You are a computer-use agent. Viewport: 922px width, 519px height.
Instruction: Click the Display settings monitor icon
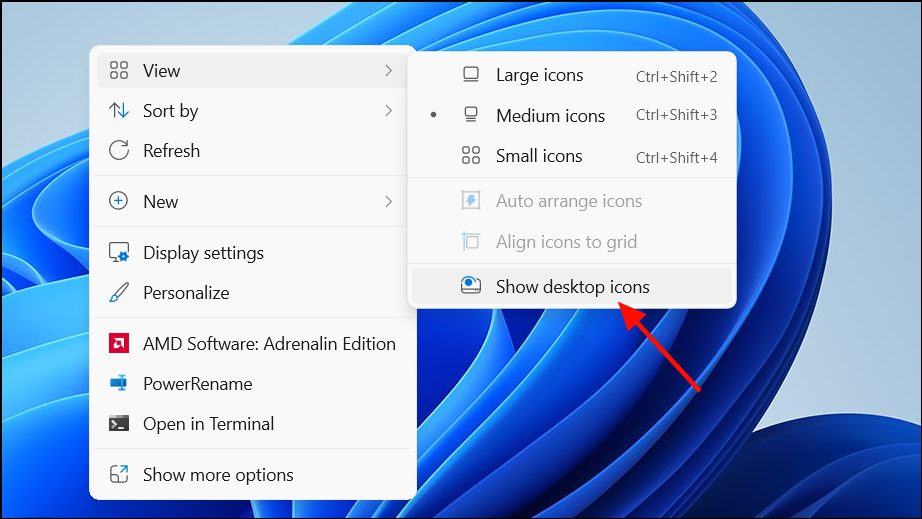119,253
